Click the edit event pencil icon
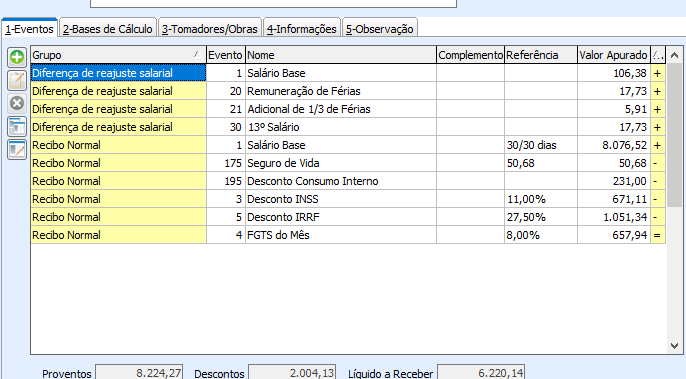The image size is (686, 379). pyautogui.click(x=17, y=81)
